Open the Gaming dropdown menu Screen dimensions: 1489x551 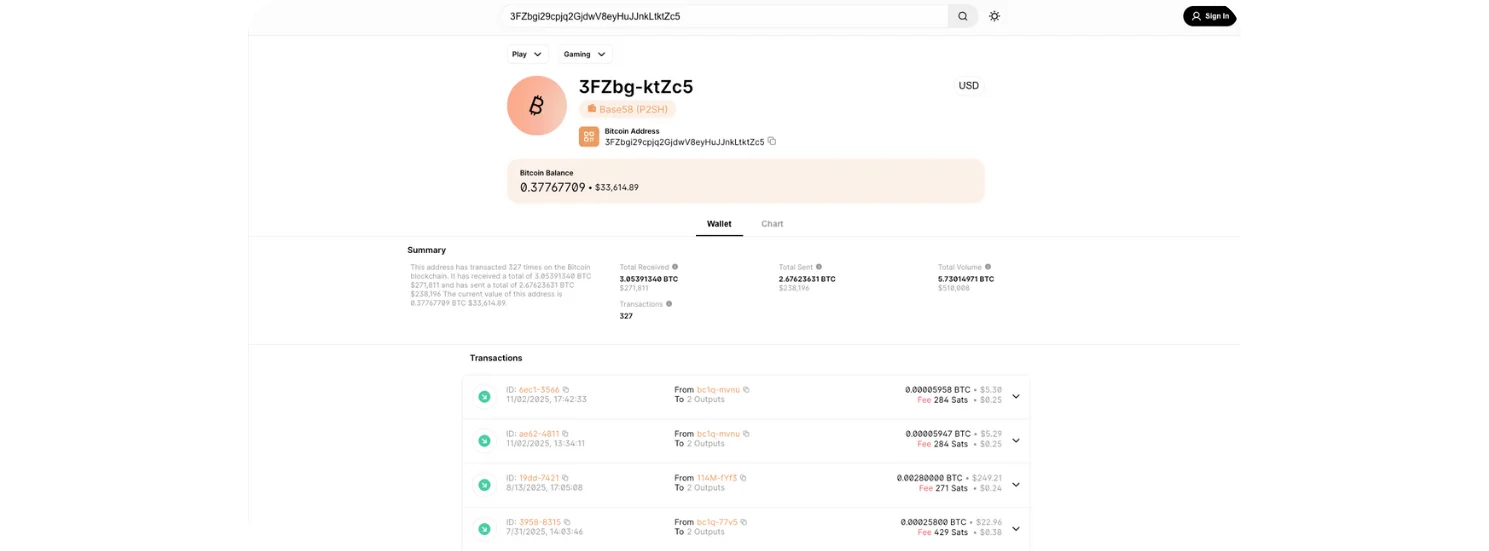point(585,54)
